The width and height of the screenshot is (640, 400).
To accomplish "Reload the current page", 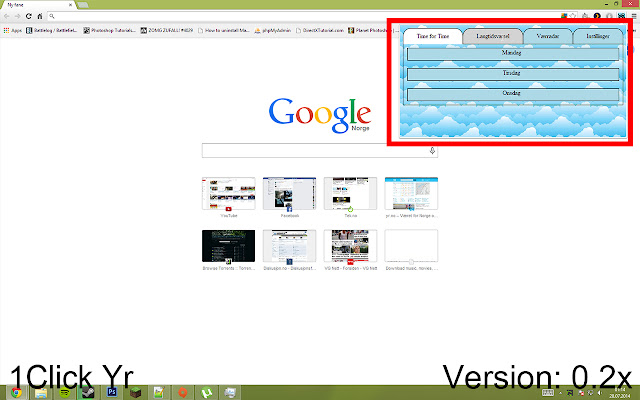I will 29,16.
